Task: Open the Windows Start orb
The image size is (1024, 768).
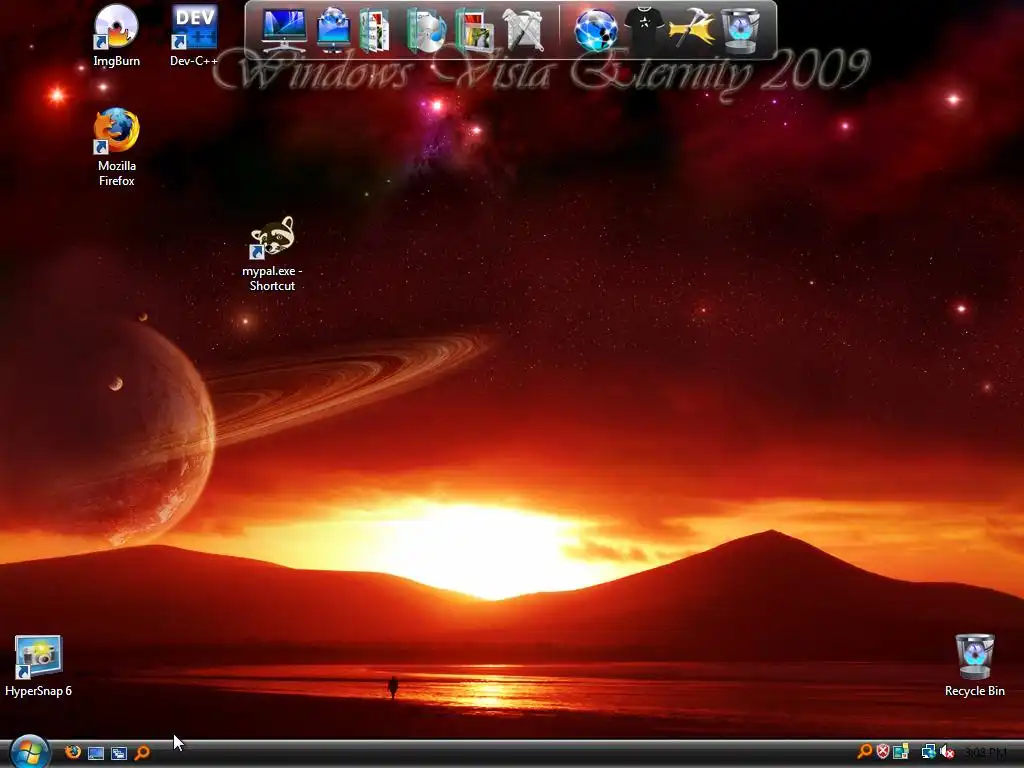Action: tap(29, 752)
